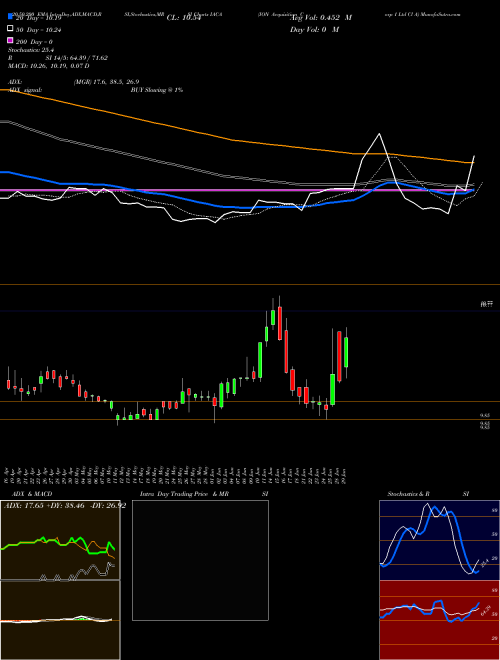Click the magenta 200 Day legend swatch

click(x=10, y=40)
